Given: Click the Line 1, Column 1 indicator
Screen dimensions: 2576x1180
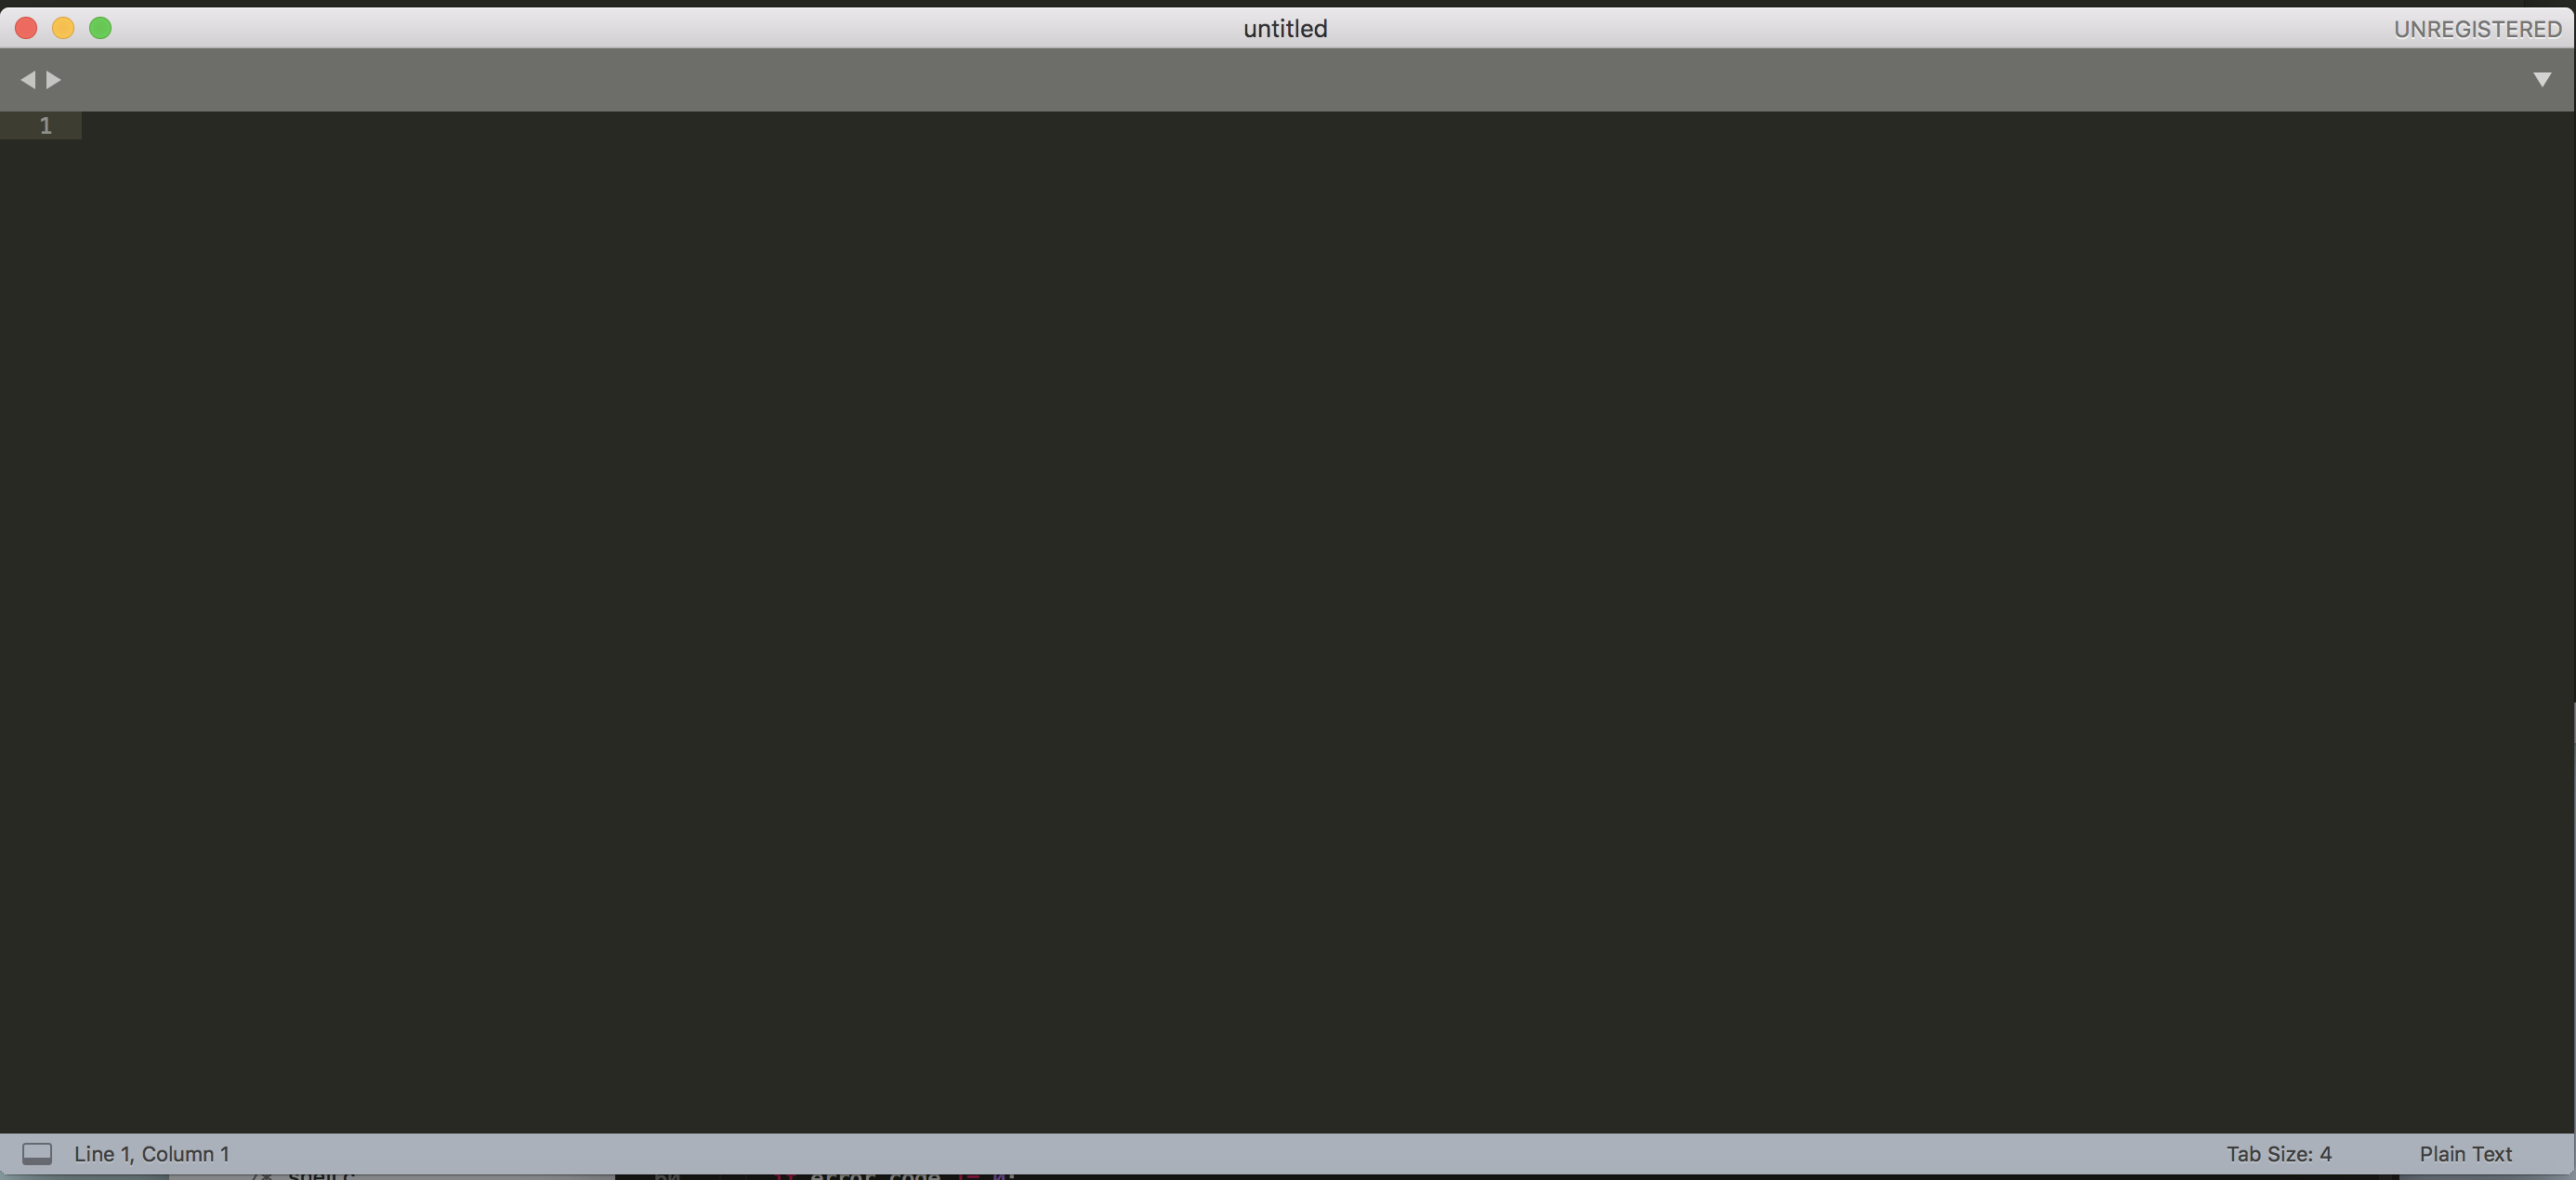Looking at the screenshot, I should click(x=151, y=1154).
